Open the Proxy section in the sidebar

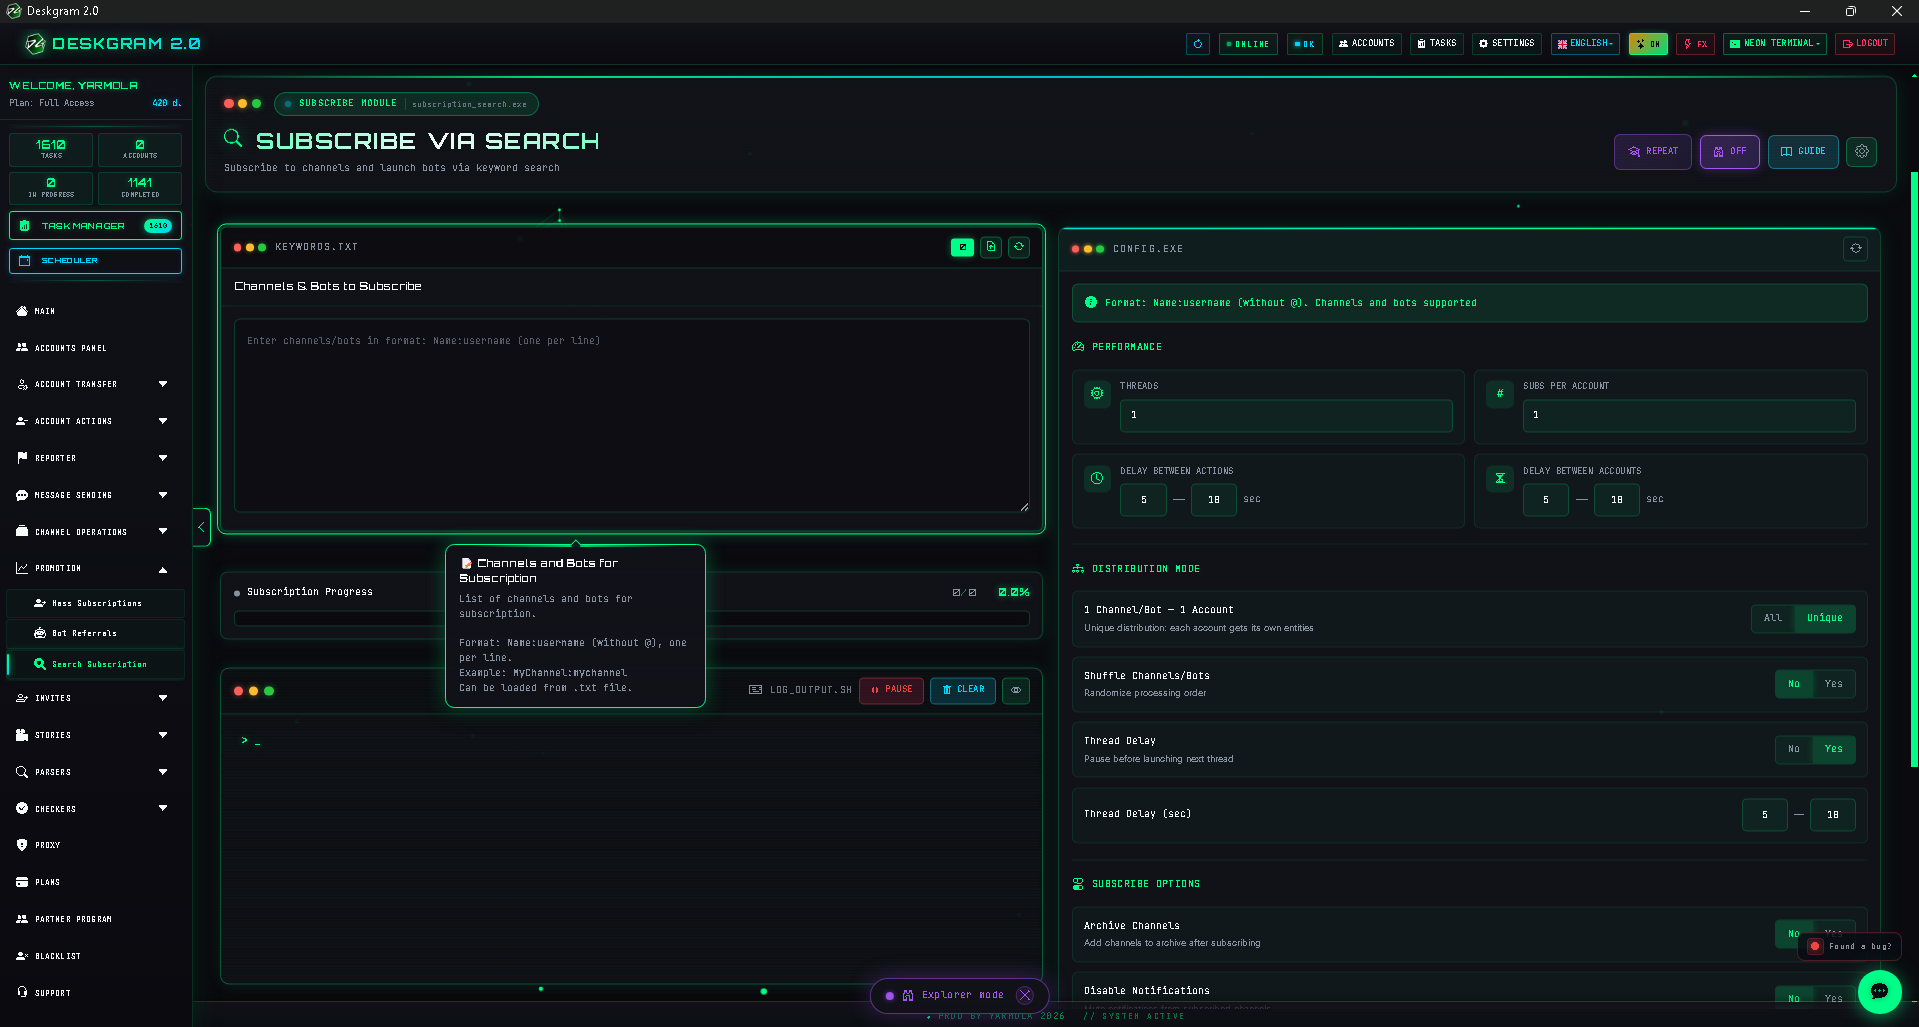(x=96, y=845)
